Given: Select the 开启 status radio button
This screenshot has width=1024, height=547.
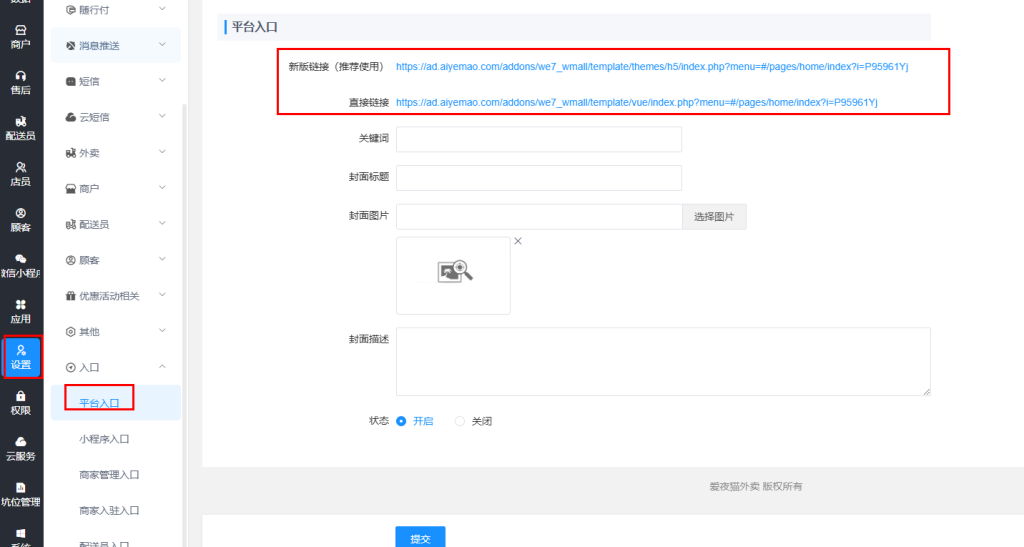Looking at the screenshot, I should click(402, 421).
